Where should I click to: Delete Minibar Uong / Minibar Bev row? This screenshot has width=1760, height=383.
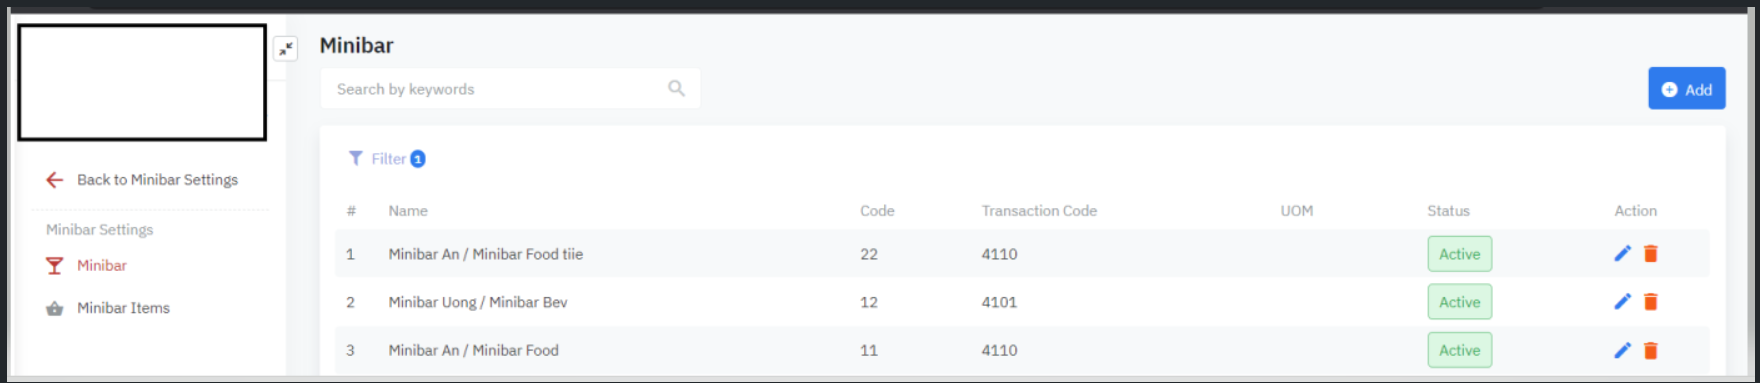(x=1651, y=302)
